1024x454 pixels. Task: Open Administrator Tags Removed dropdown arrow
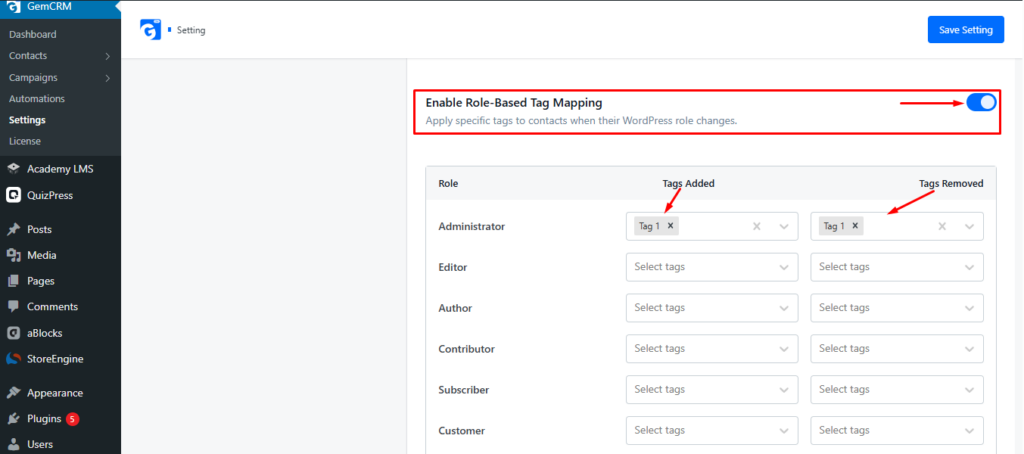969,226
